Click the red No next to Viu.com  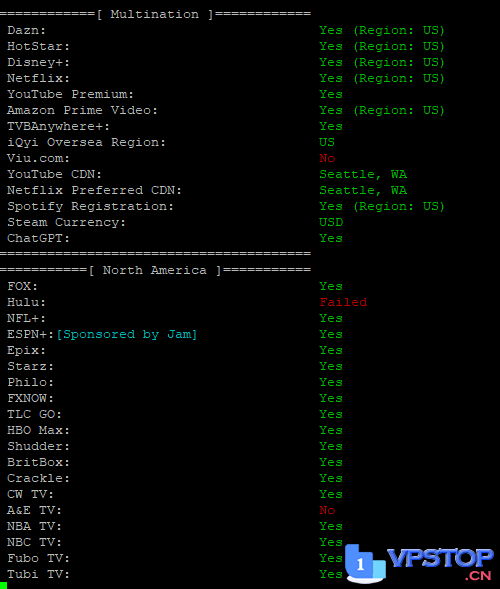tap(327, 158)
